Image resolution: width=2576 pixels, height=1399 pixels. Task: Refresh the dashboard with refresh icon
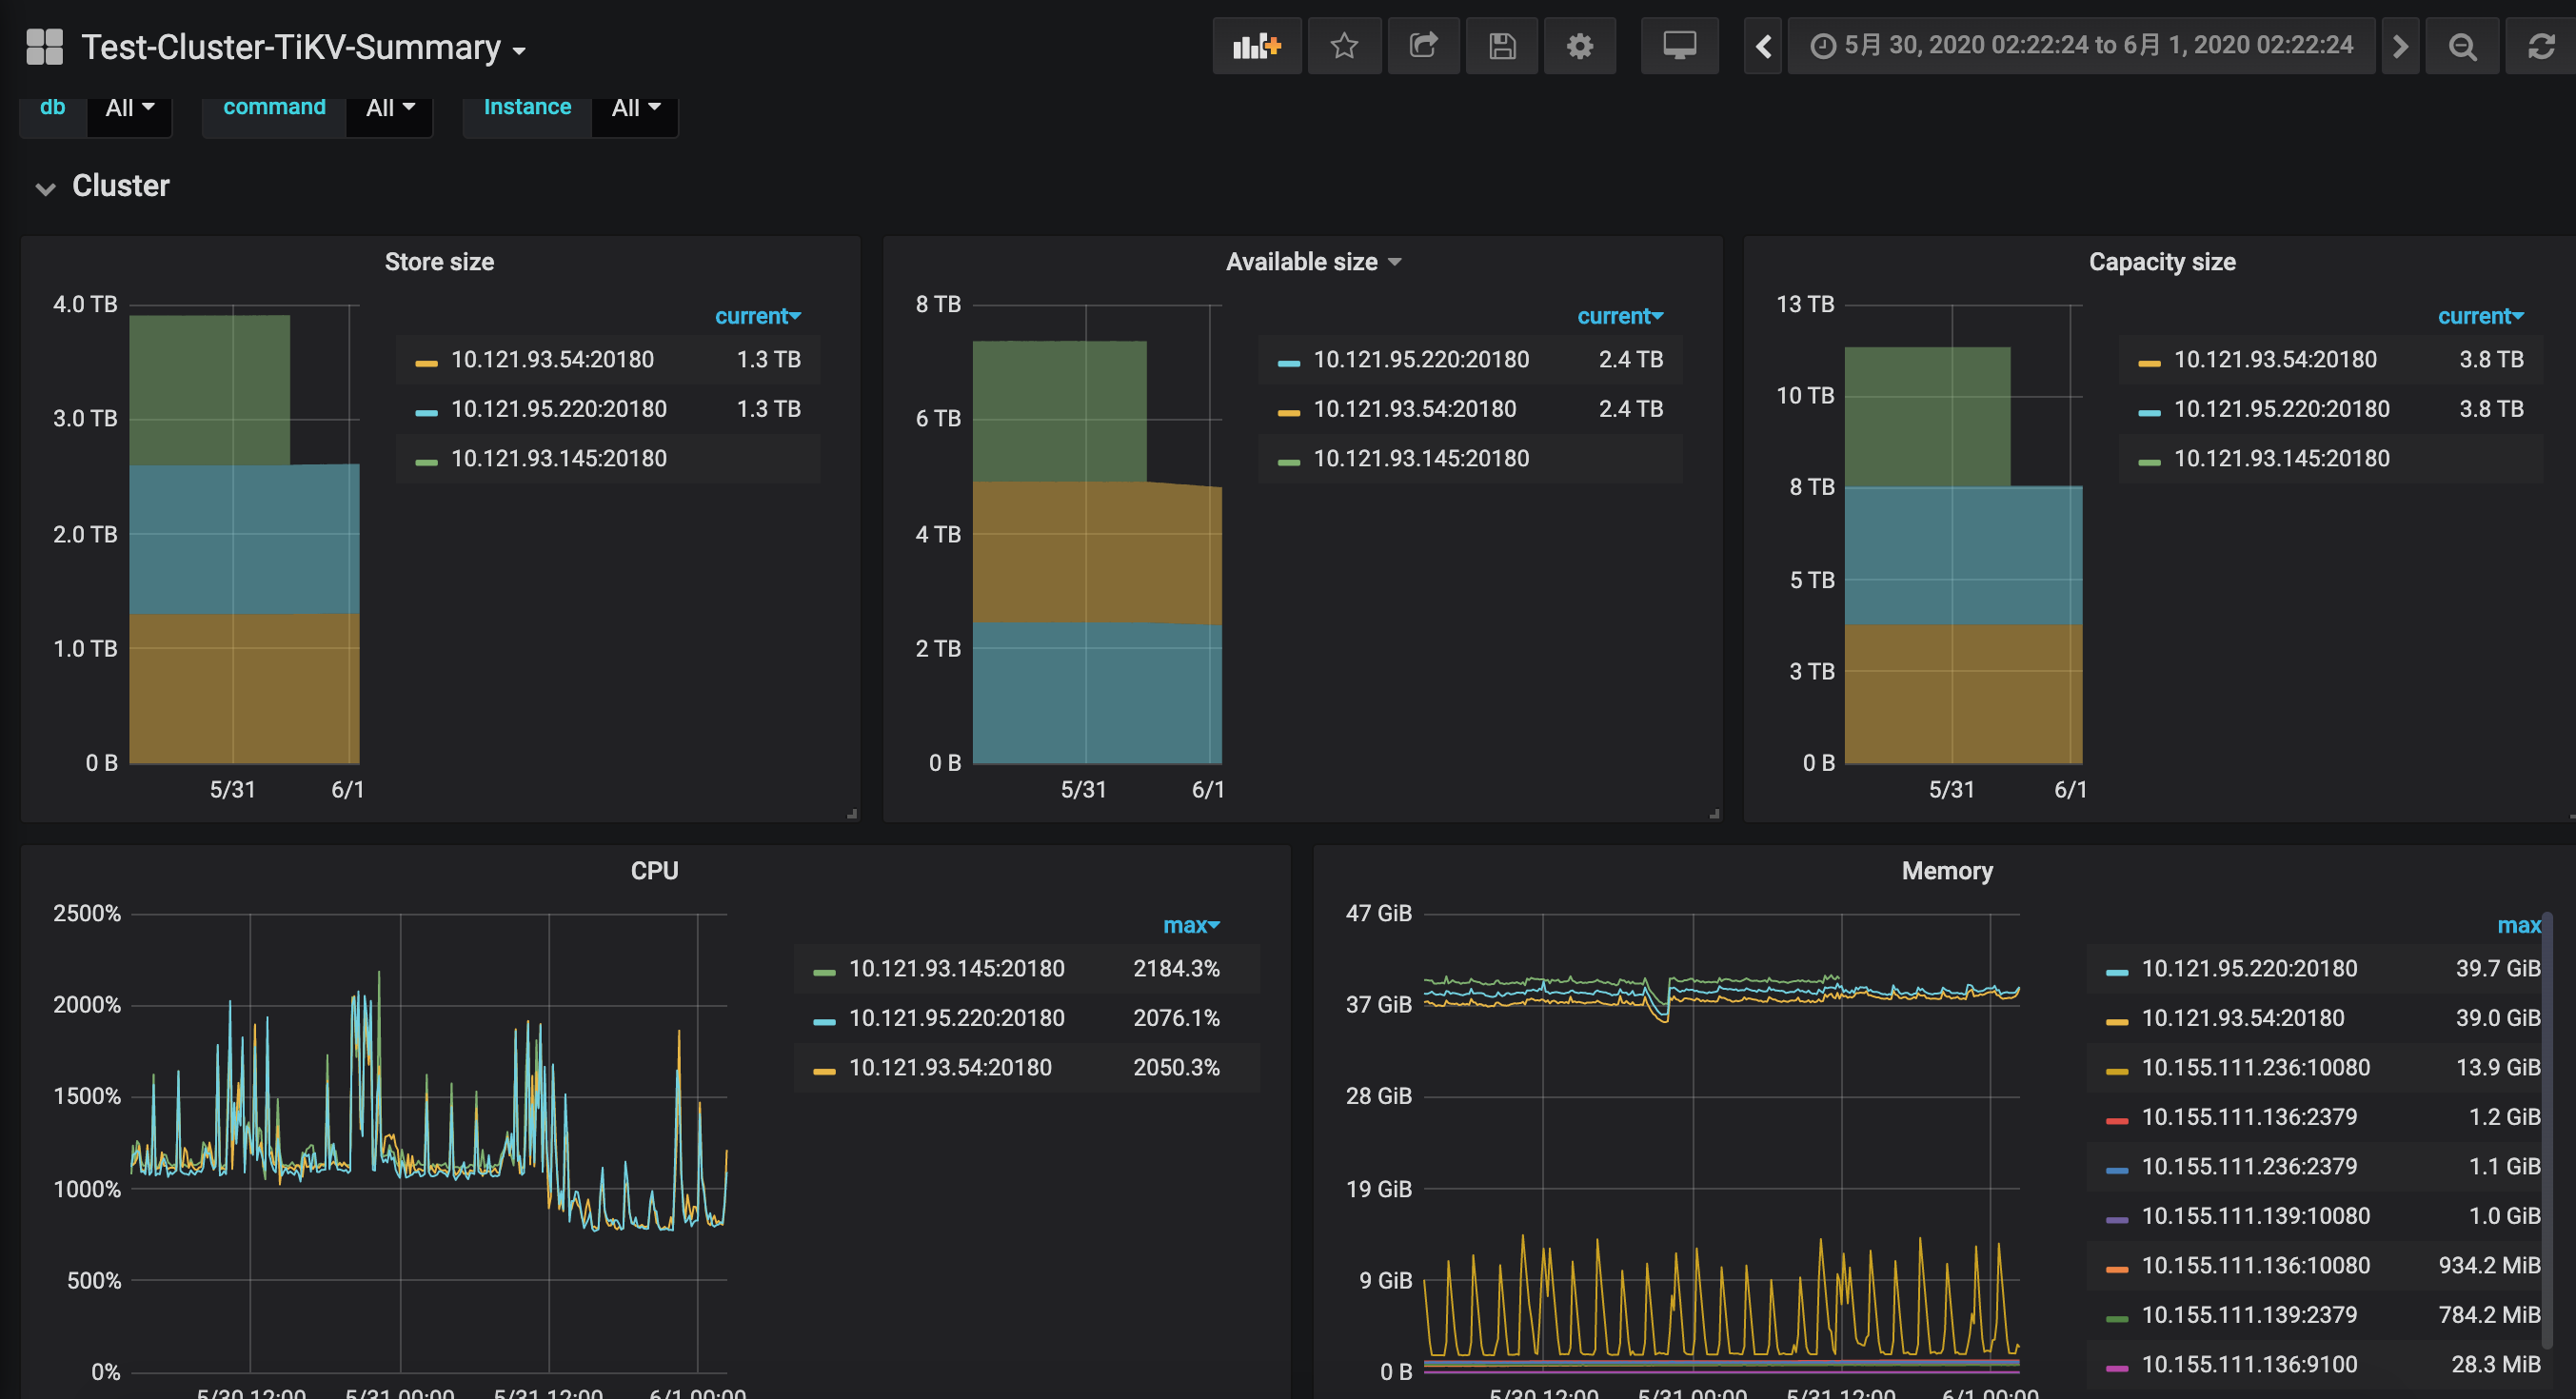[2541, 46]
